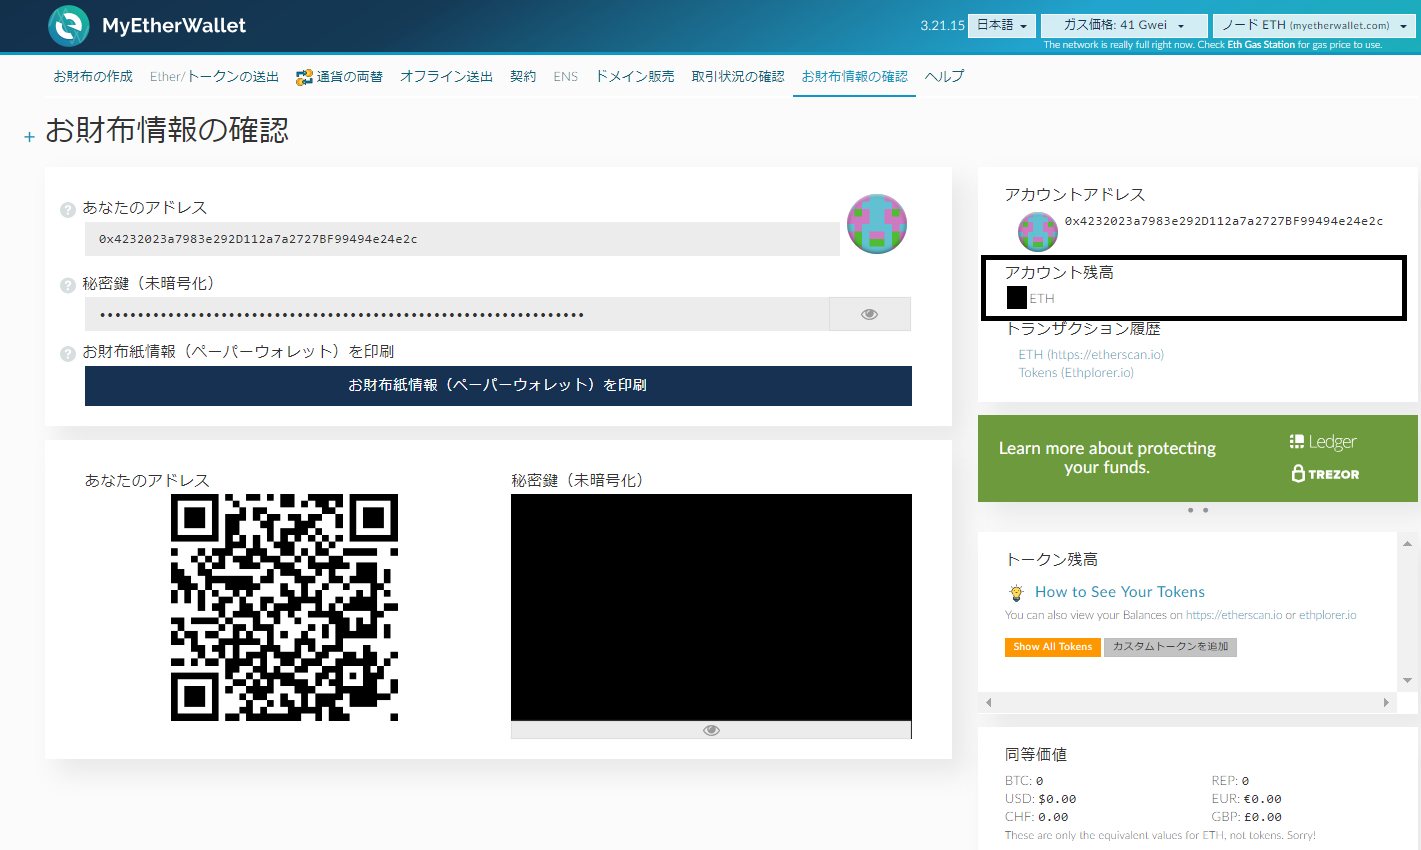Expand the plus icon beside お財布情報の確認 heading
1421x850 pixels.
click(29, 137)
